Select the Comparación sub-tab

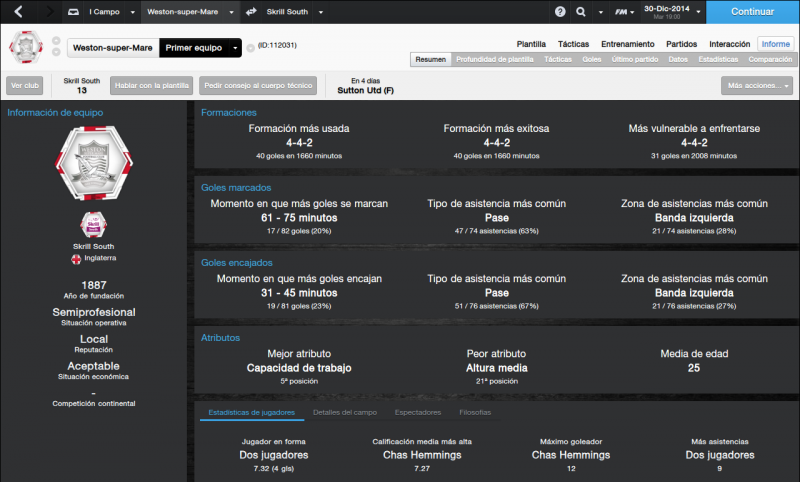pos(770,59)
